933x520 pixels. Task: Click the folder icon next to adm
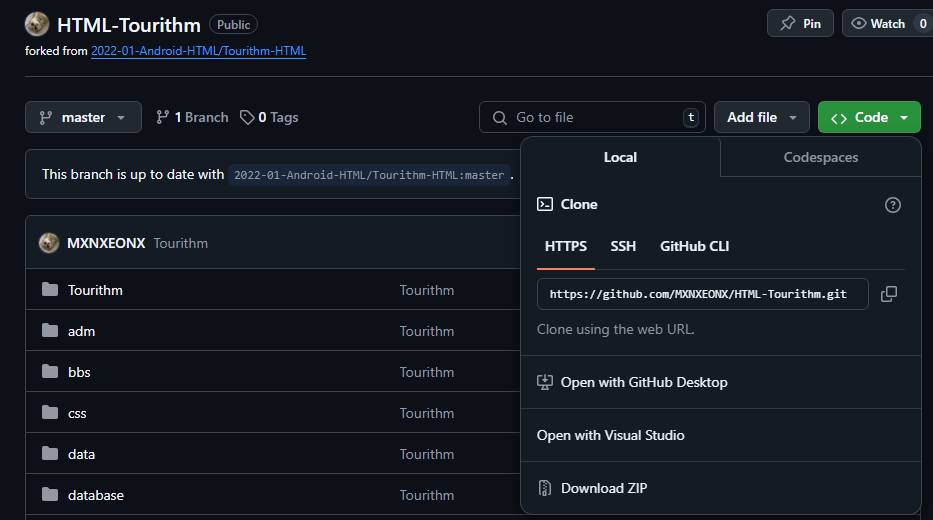50,330
